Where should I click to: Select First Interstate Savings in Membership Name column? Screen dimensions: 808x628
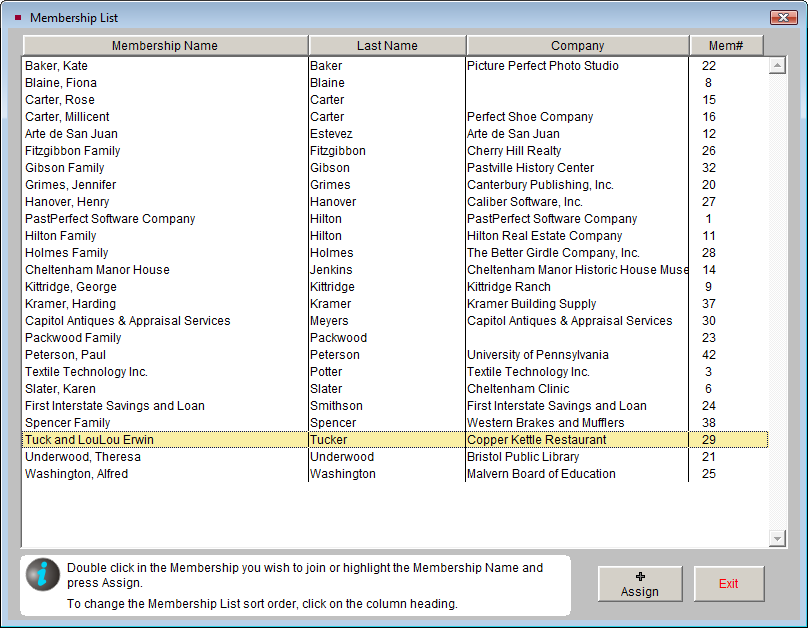[x=114, y=405]
